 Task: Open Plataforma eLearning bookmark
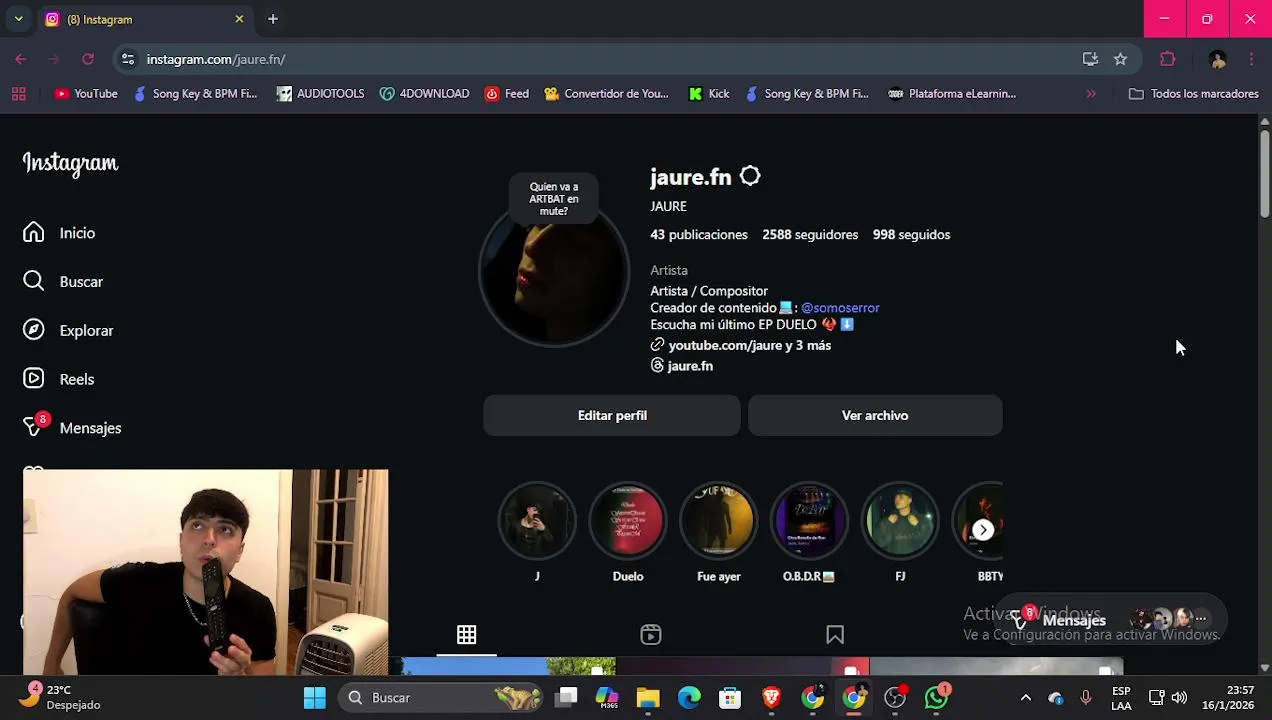952,94
